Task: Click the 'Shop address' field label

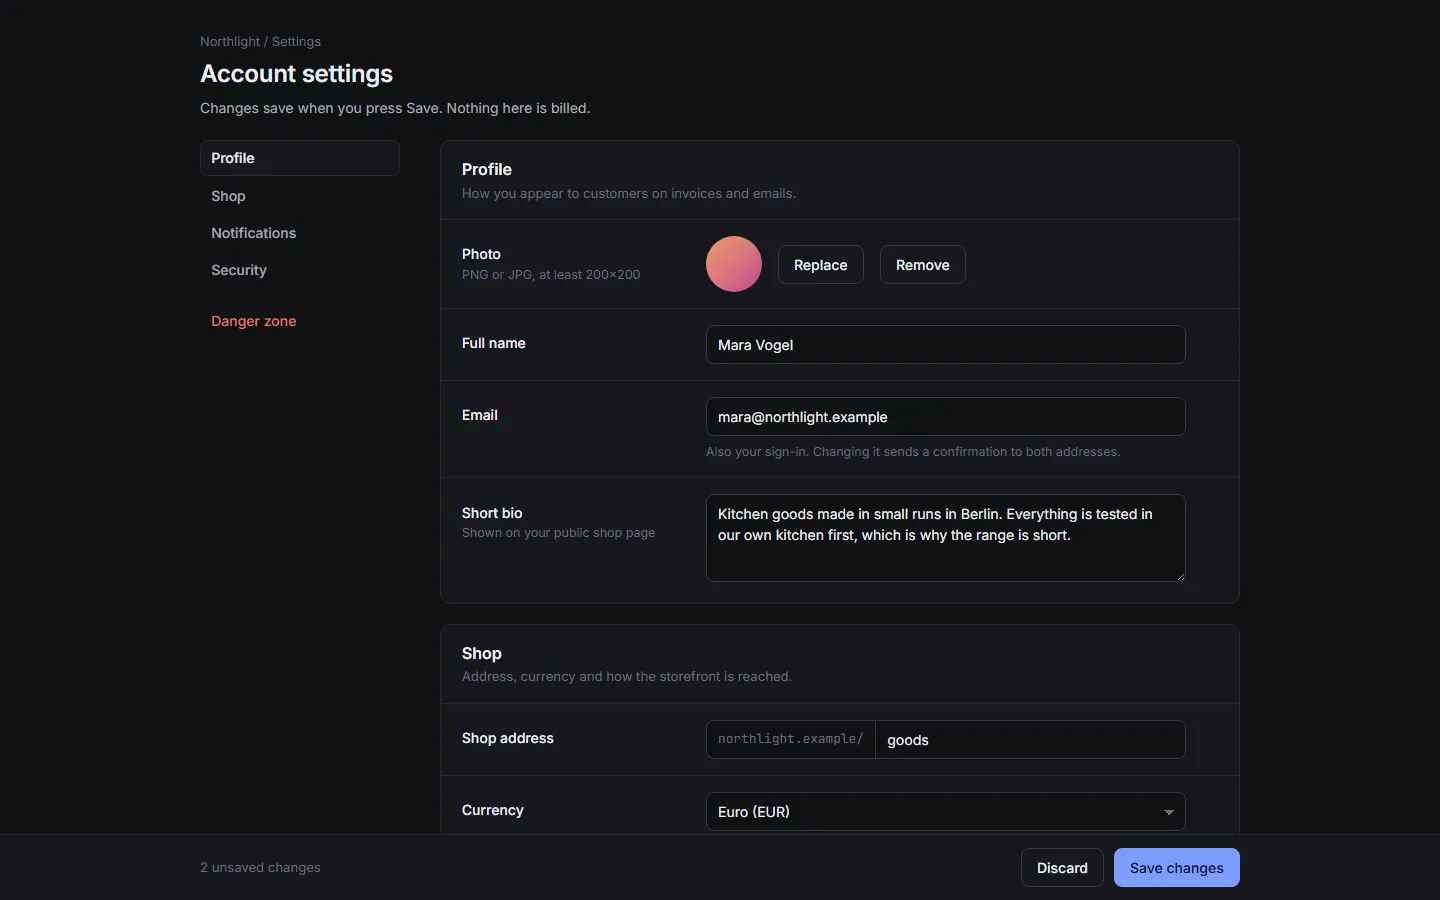Action: 508,738
